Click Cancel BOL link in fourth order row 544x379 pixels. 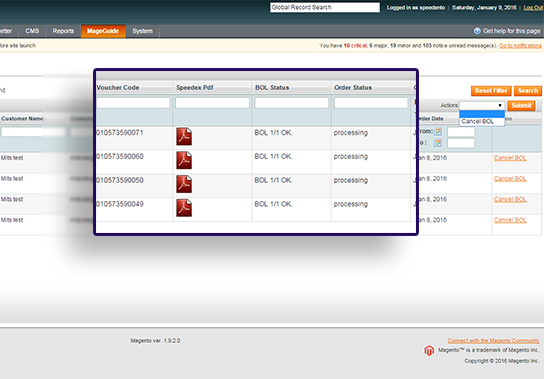(510, 220)
